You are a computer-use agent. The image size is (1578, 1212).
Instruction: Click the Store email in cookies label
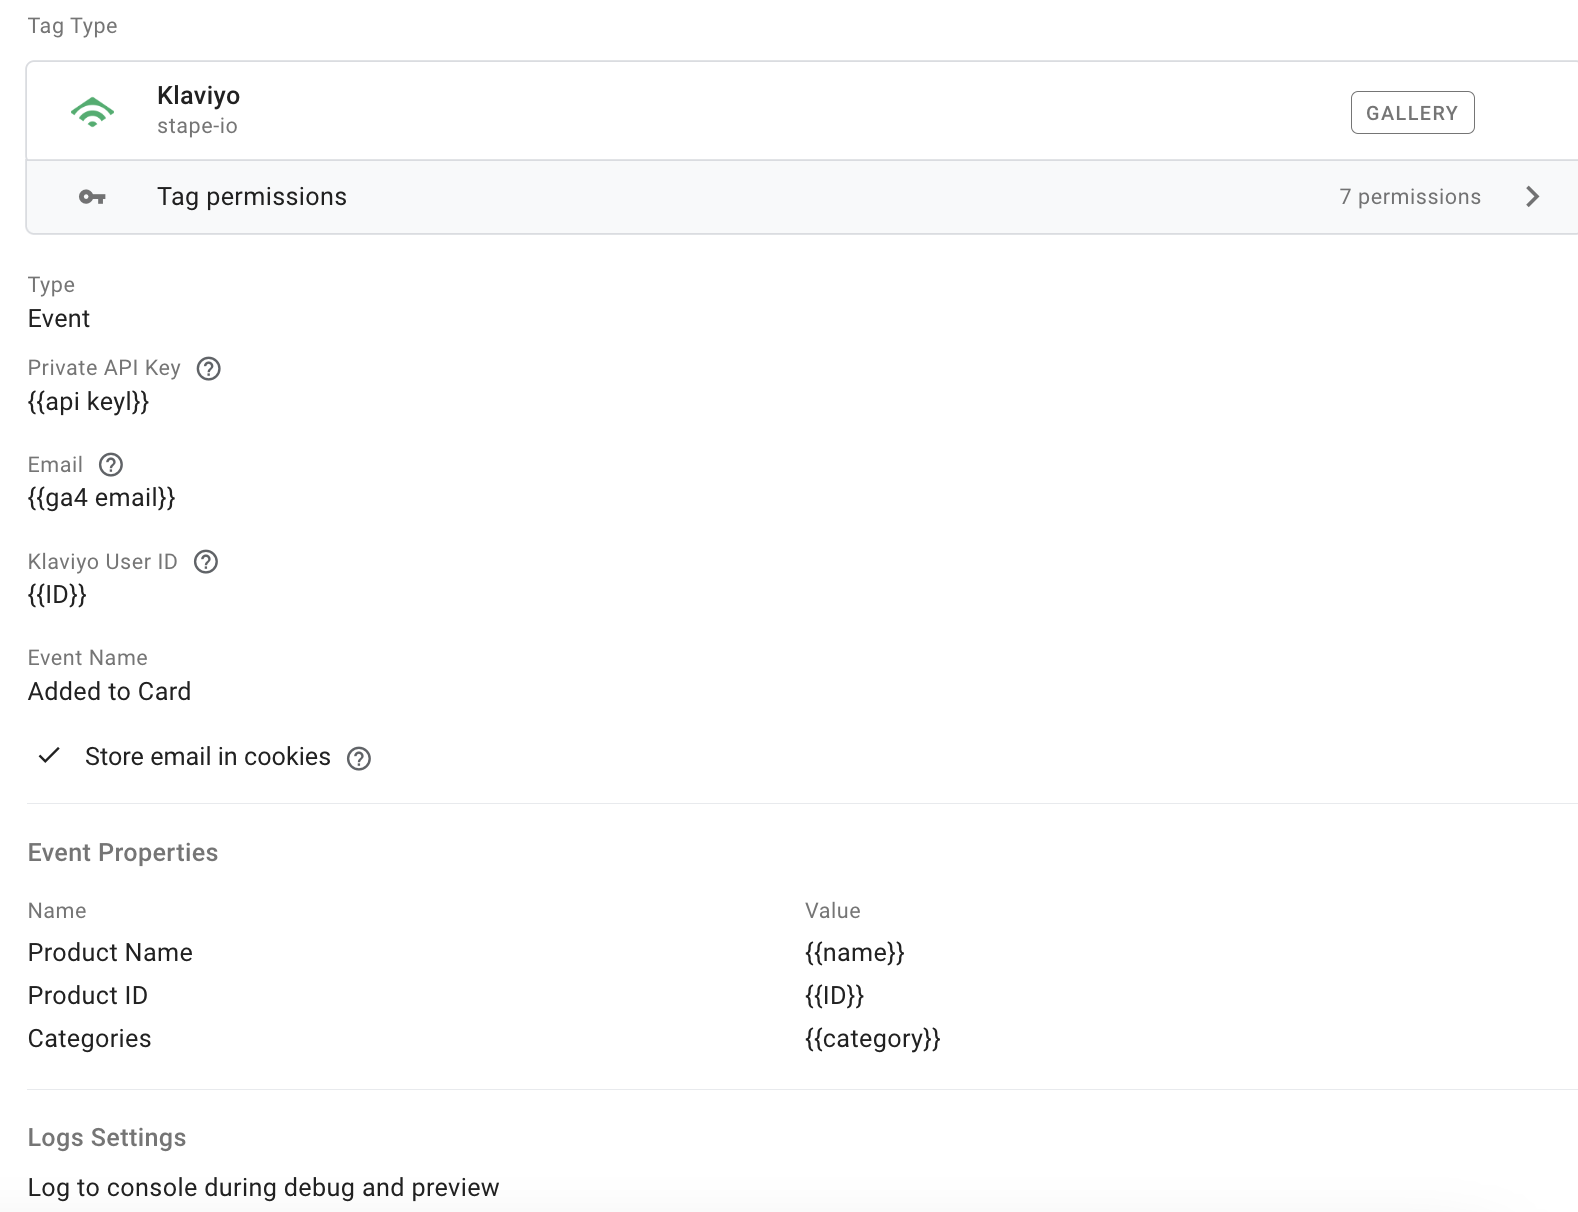pyautogui.click(x=208, y=757)
